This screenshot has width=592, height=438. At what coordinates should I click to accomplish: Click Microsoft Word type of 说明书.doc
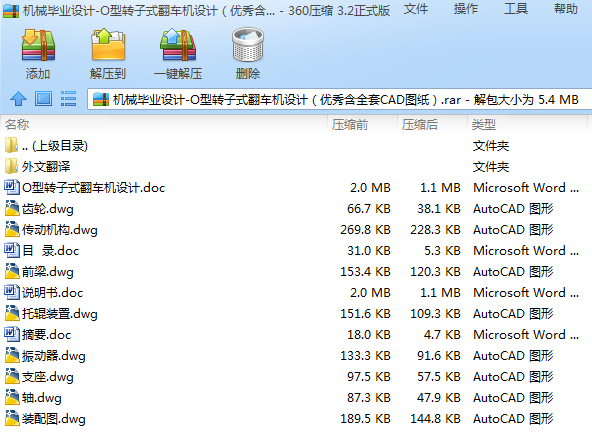point(526,293)
